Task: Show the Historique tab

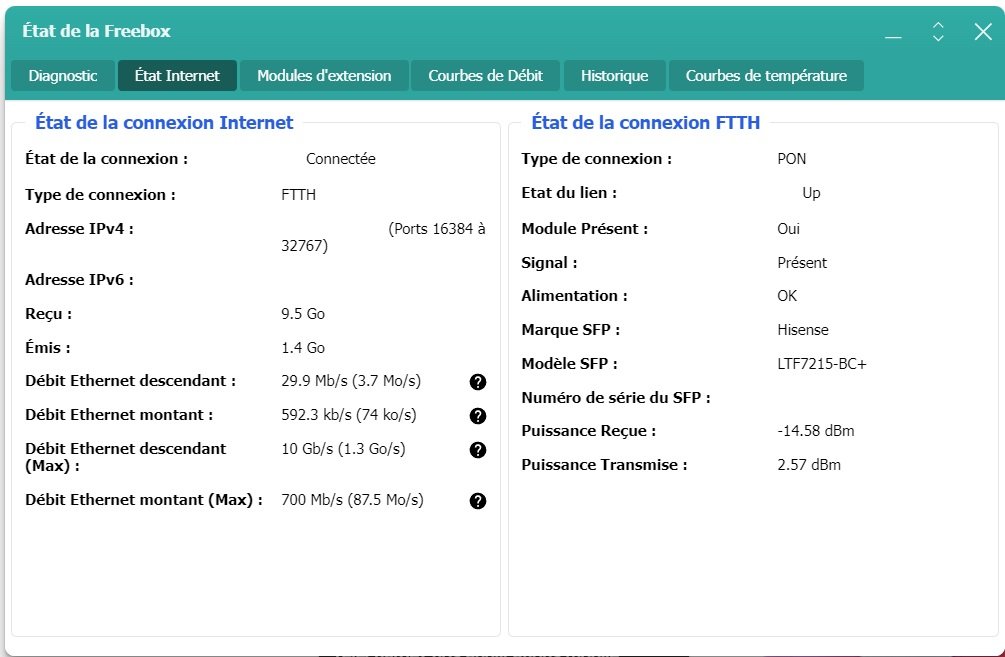Action: [614, 76]
